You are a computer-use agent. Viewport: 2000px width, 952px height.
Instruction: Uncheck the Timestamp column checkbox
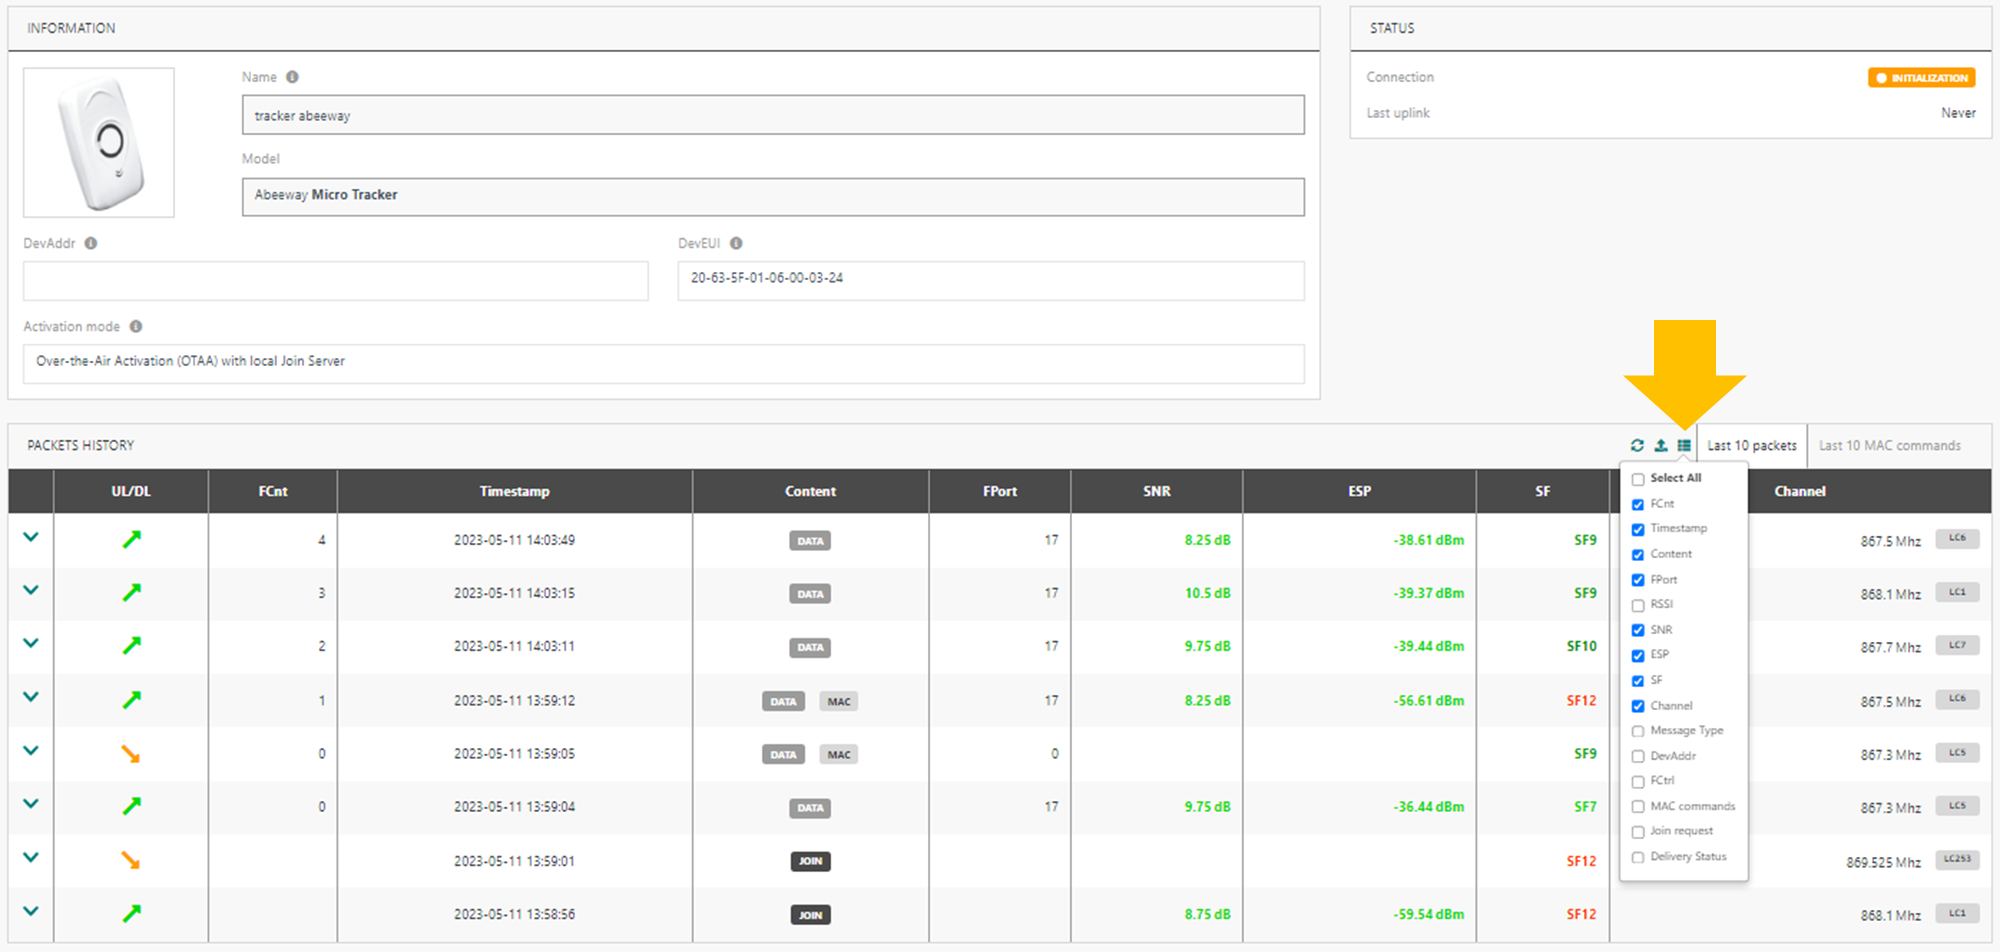point(1638,529)
